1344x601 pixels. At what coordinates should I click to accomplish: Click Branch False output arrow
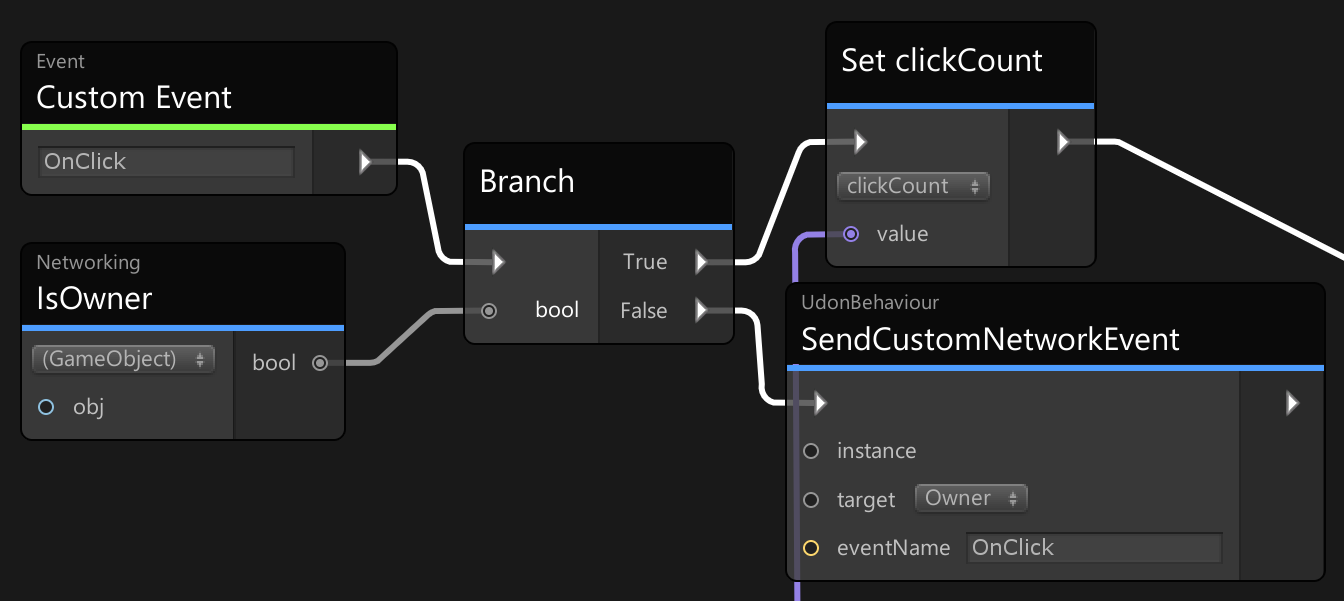point(702,311)
